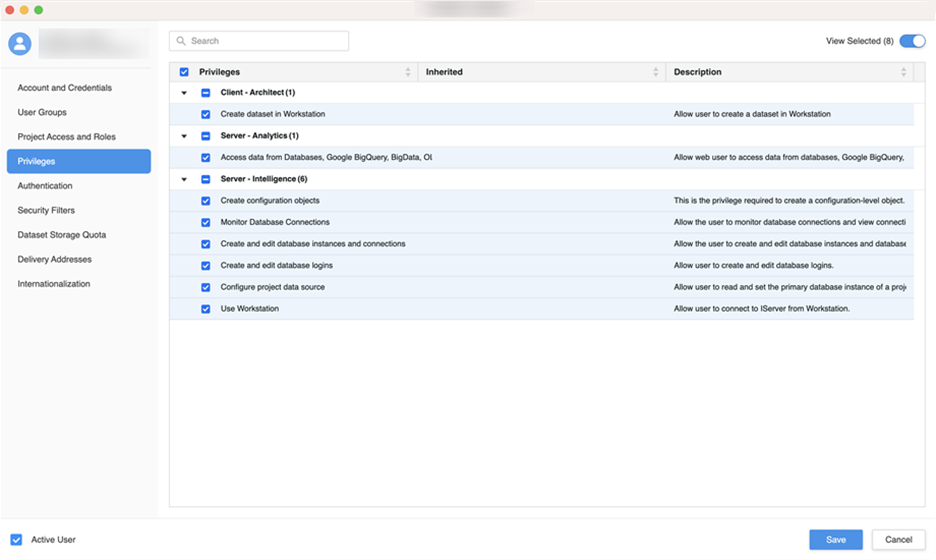936x560 pixels.
Task: Open the Security Filters section
Action: (46, 211)
